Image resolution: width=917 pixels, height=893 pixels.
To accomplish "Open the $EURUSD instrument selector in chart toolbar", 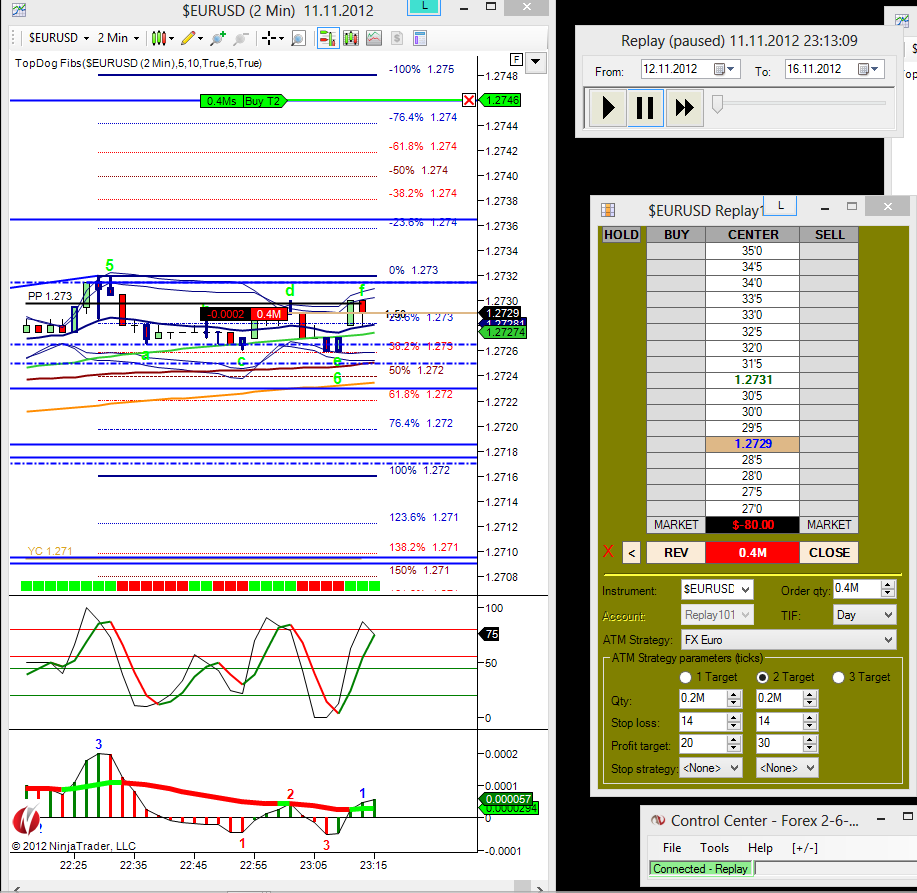I will pyautogui.click(x=58, y=38).
